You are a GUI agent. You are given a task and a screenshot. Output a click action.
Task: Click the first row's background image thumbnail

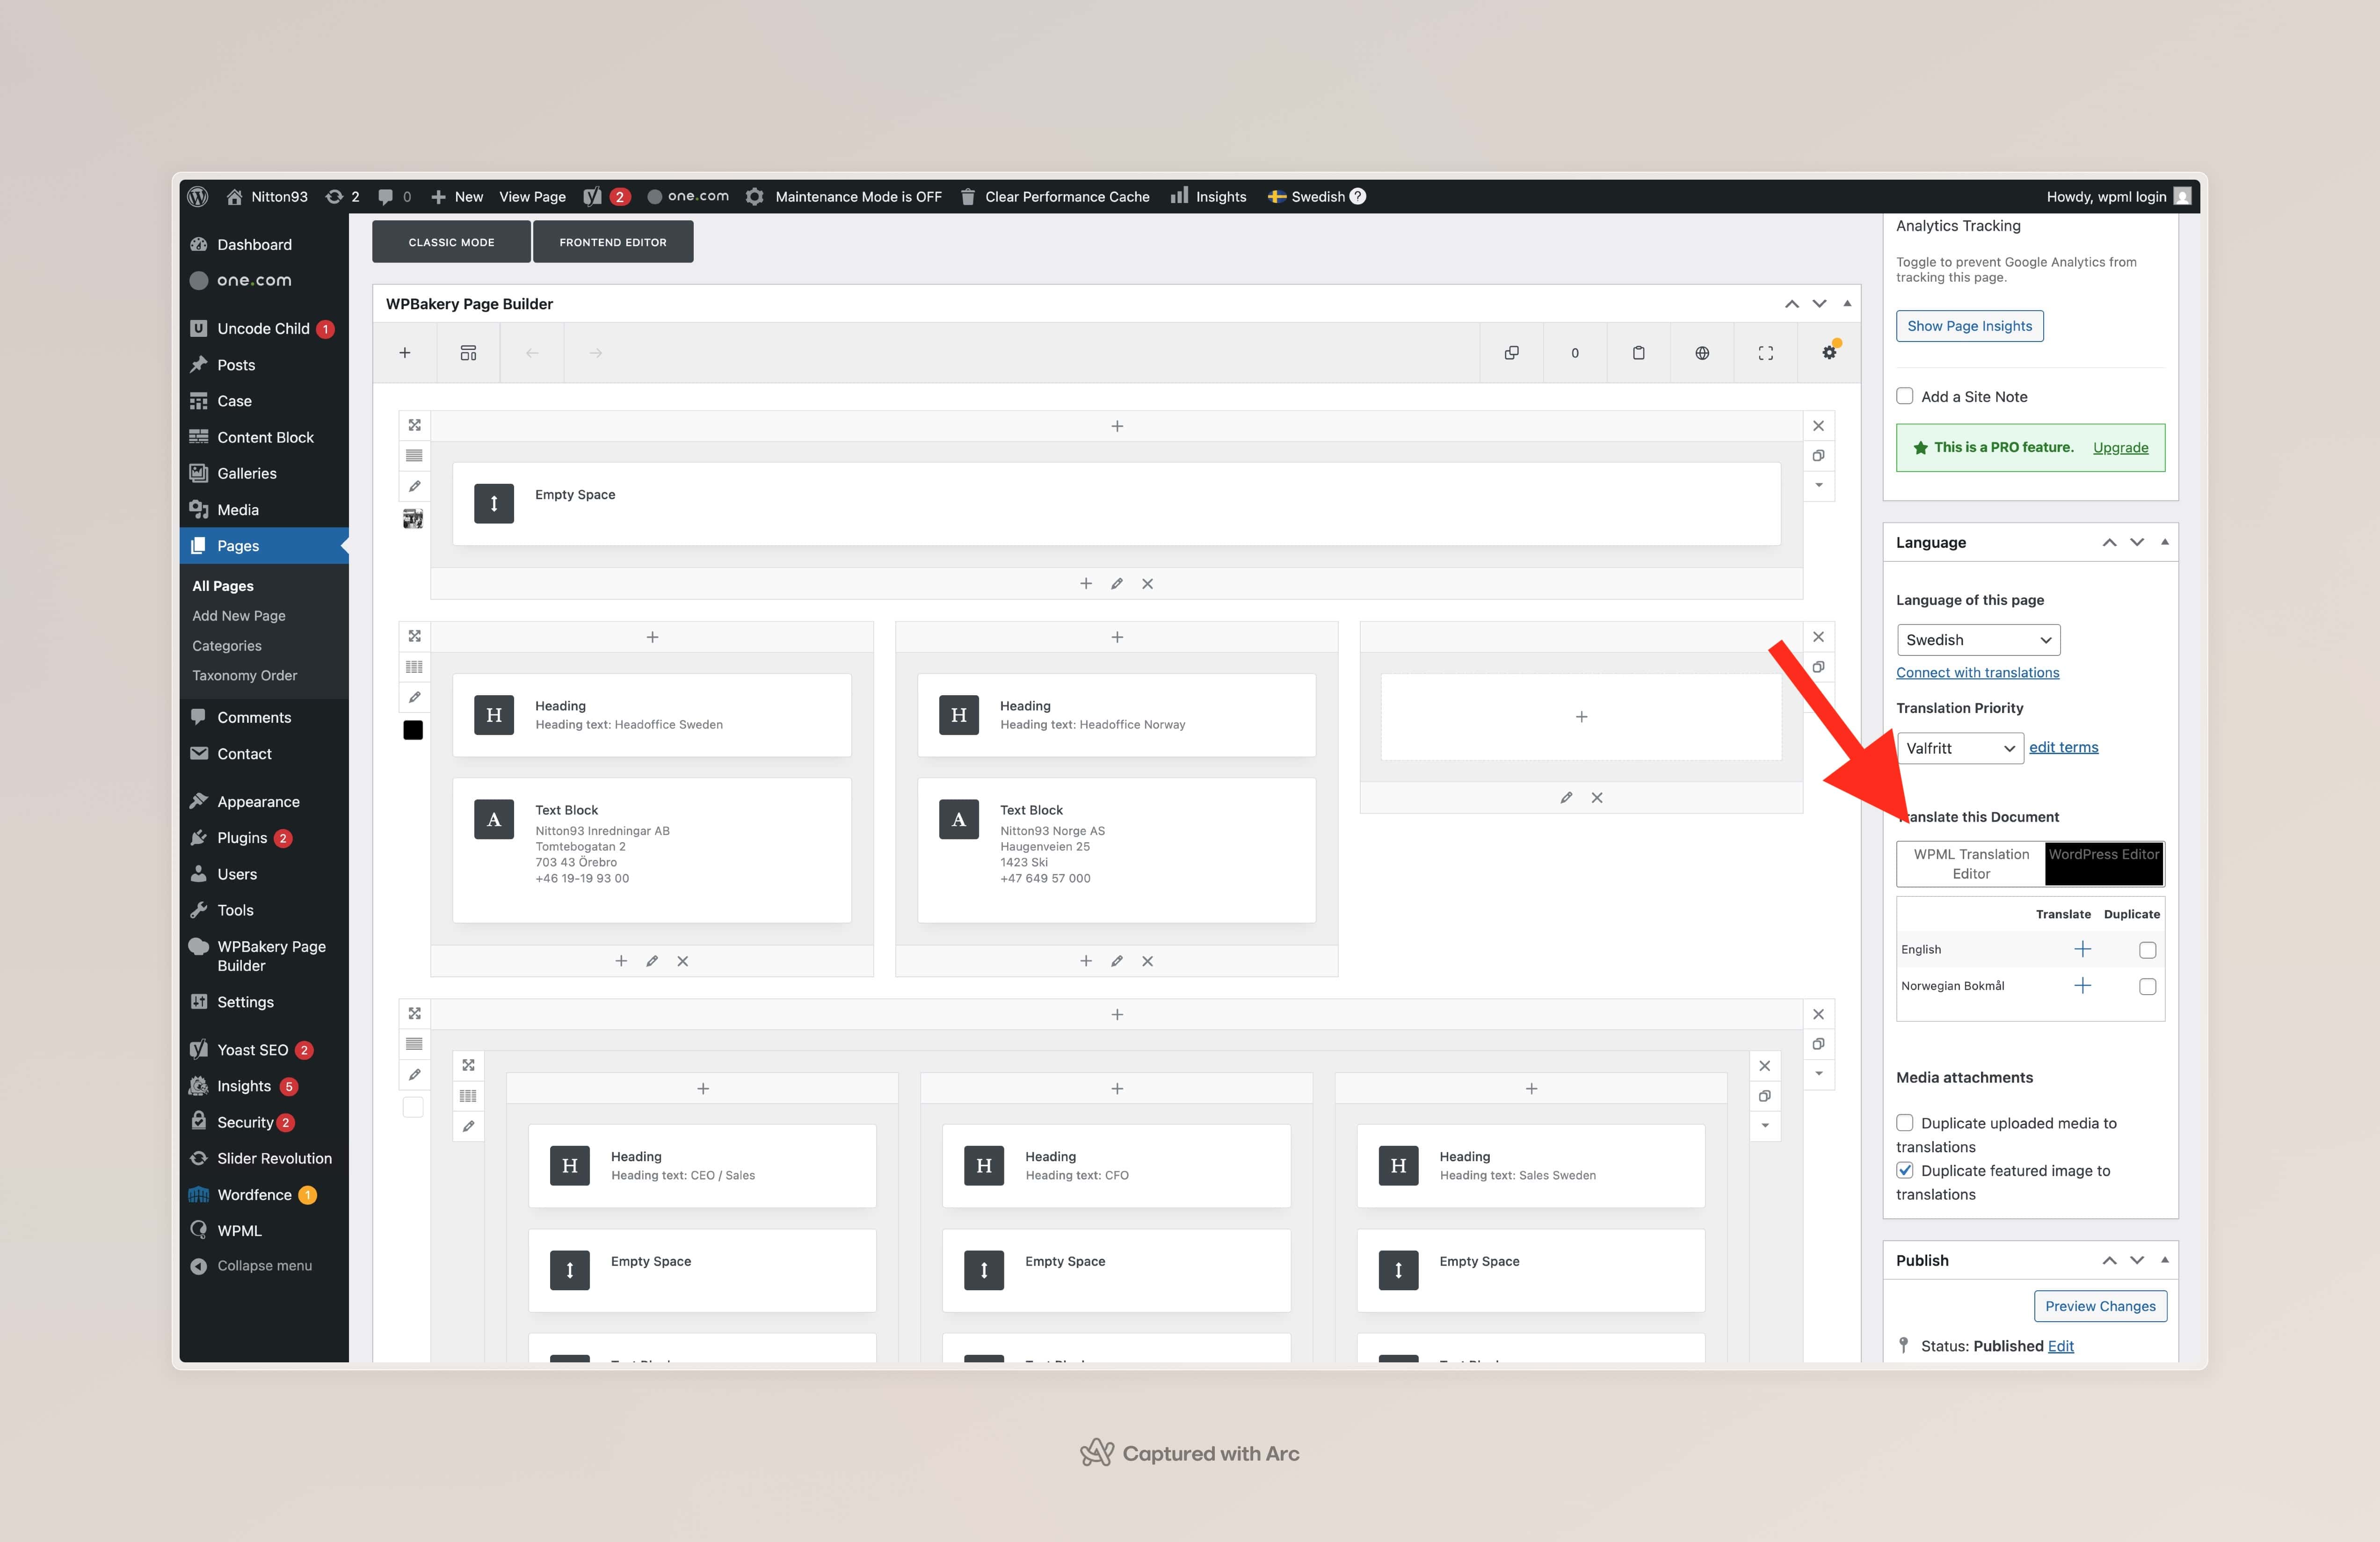[413, 518]
